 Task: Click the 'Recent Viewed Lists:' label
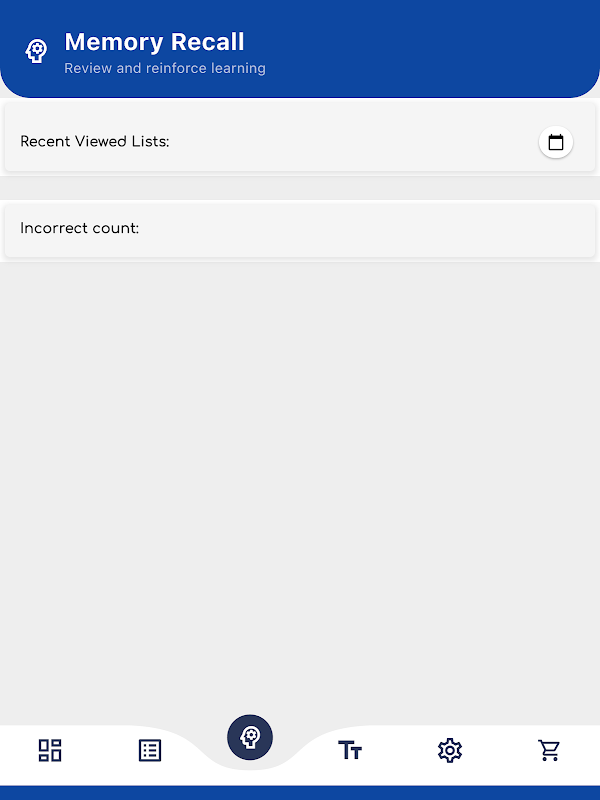(x=94, y=141)
